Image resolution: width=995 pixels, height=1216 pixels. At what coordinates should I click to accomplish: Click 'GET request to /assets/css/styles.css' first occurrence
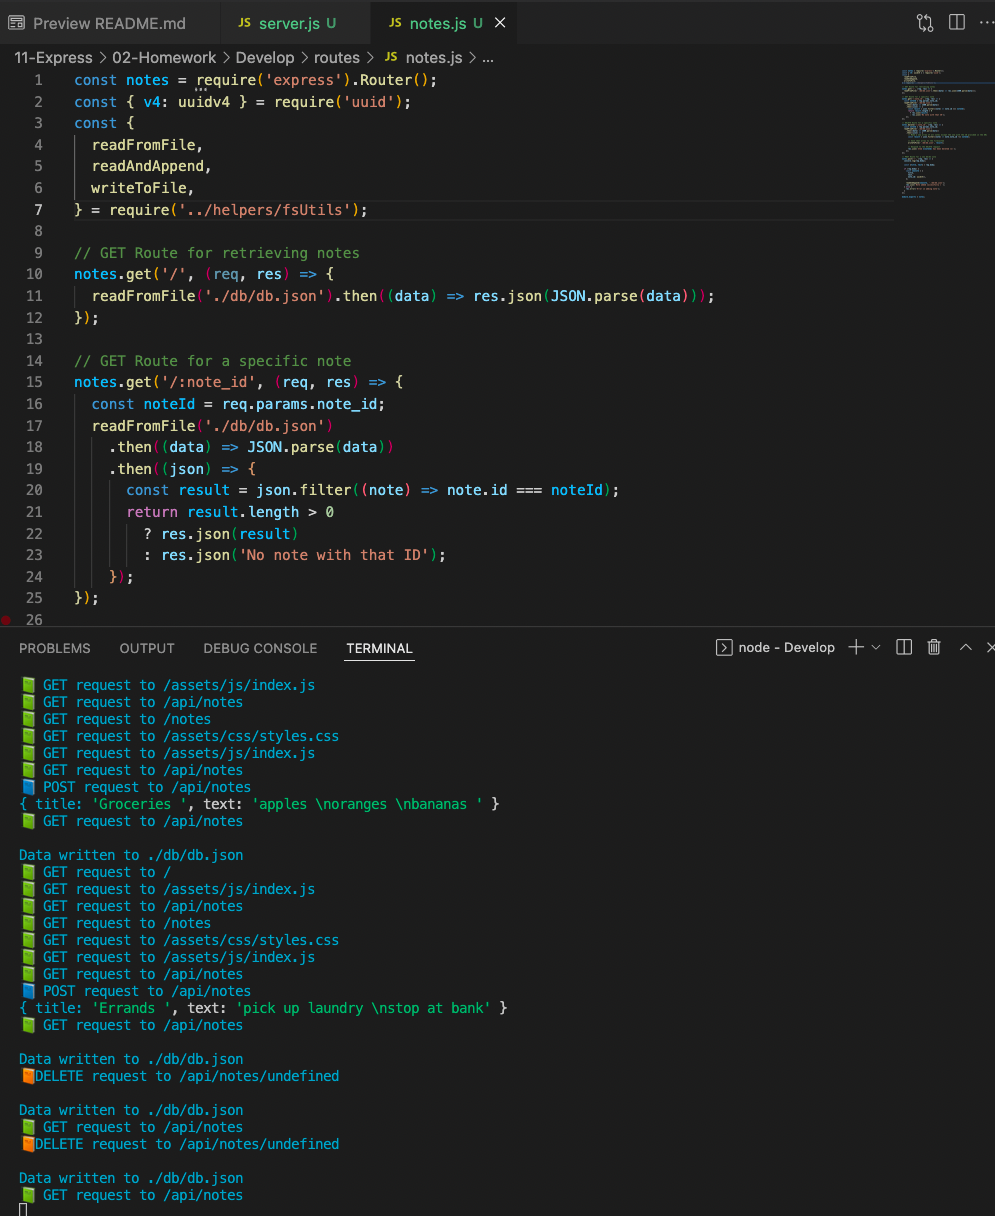coord(180,736)
